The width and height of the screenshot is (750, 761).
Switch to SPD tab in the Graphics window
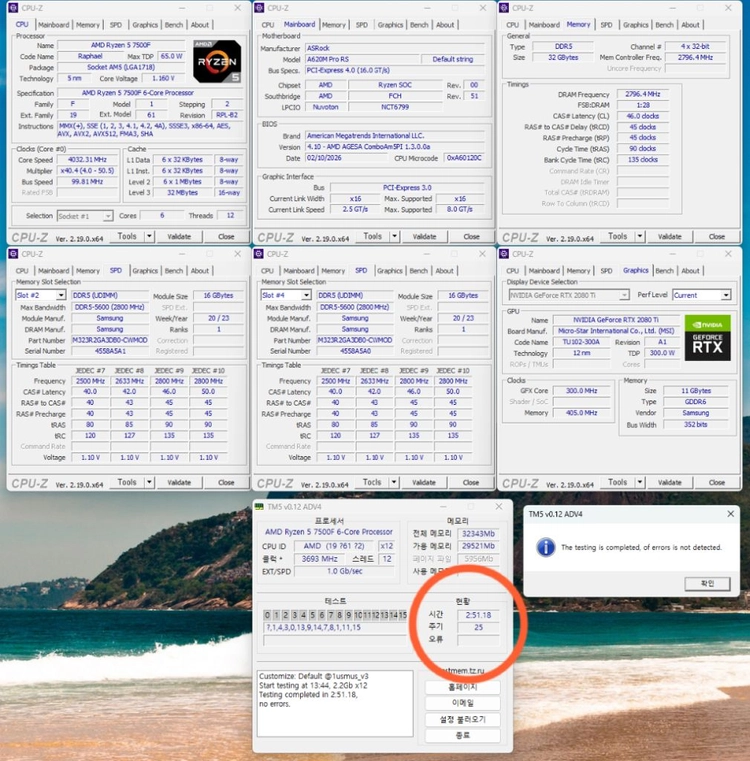[x=606, y=271]
